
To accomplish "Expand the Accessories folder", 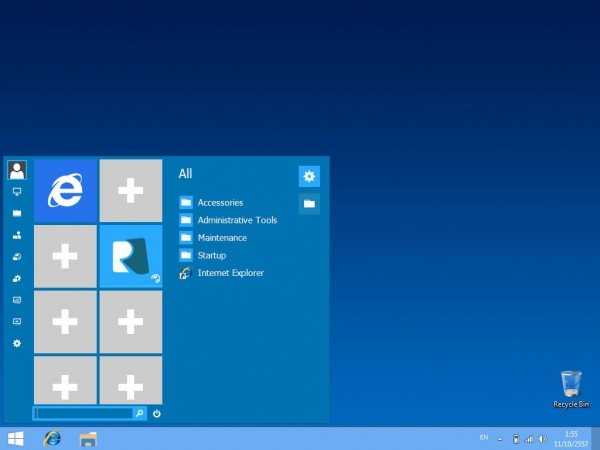I will (220, 203).
